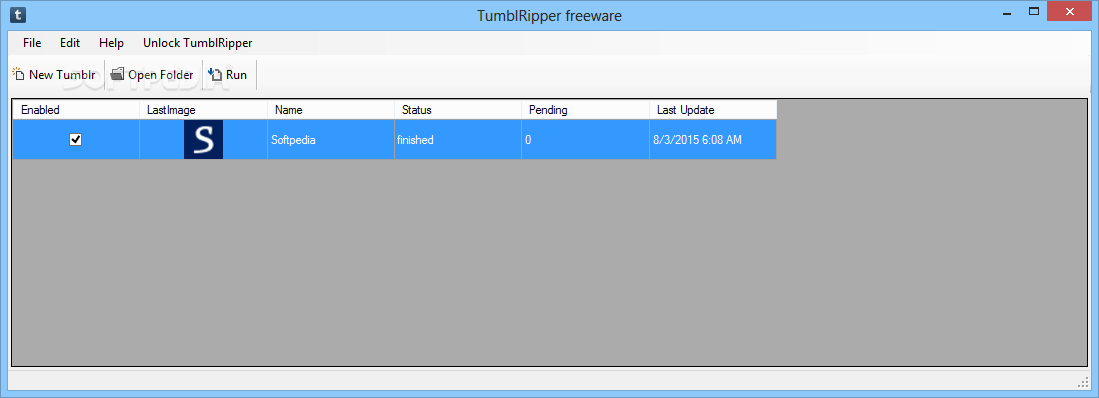The image size is (1099, 398).
Task: Open the Help menu
Action: click(x=111, y=43)
